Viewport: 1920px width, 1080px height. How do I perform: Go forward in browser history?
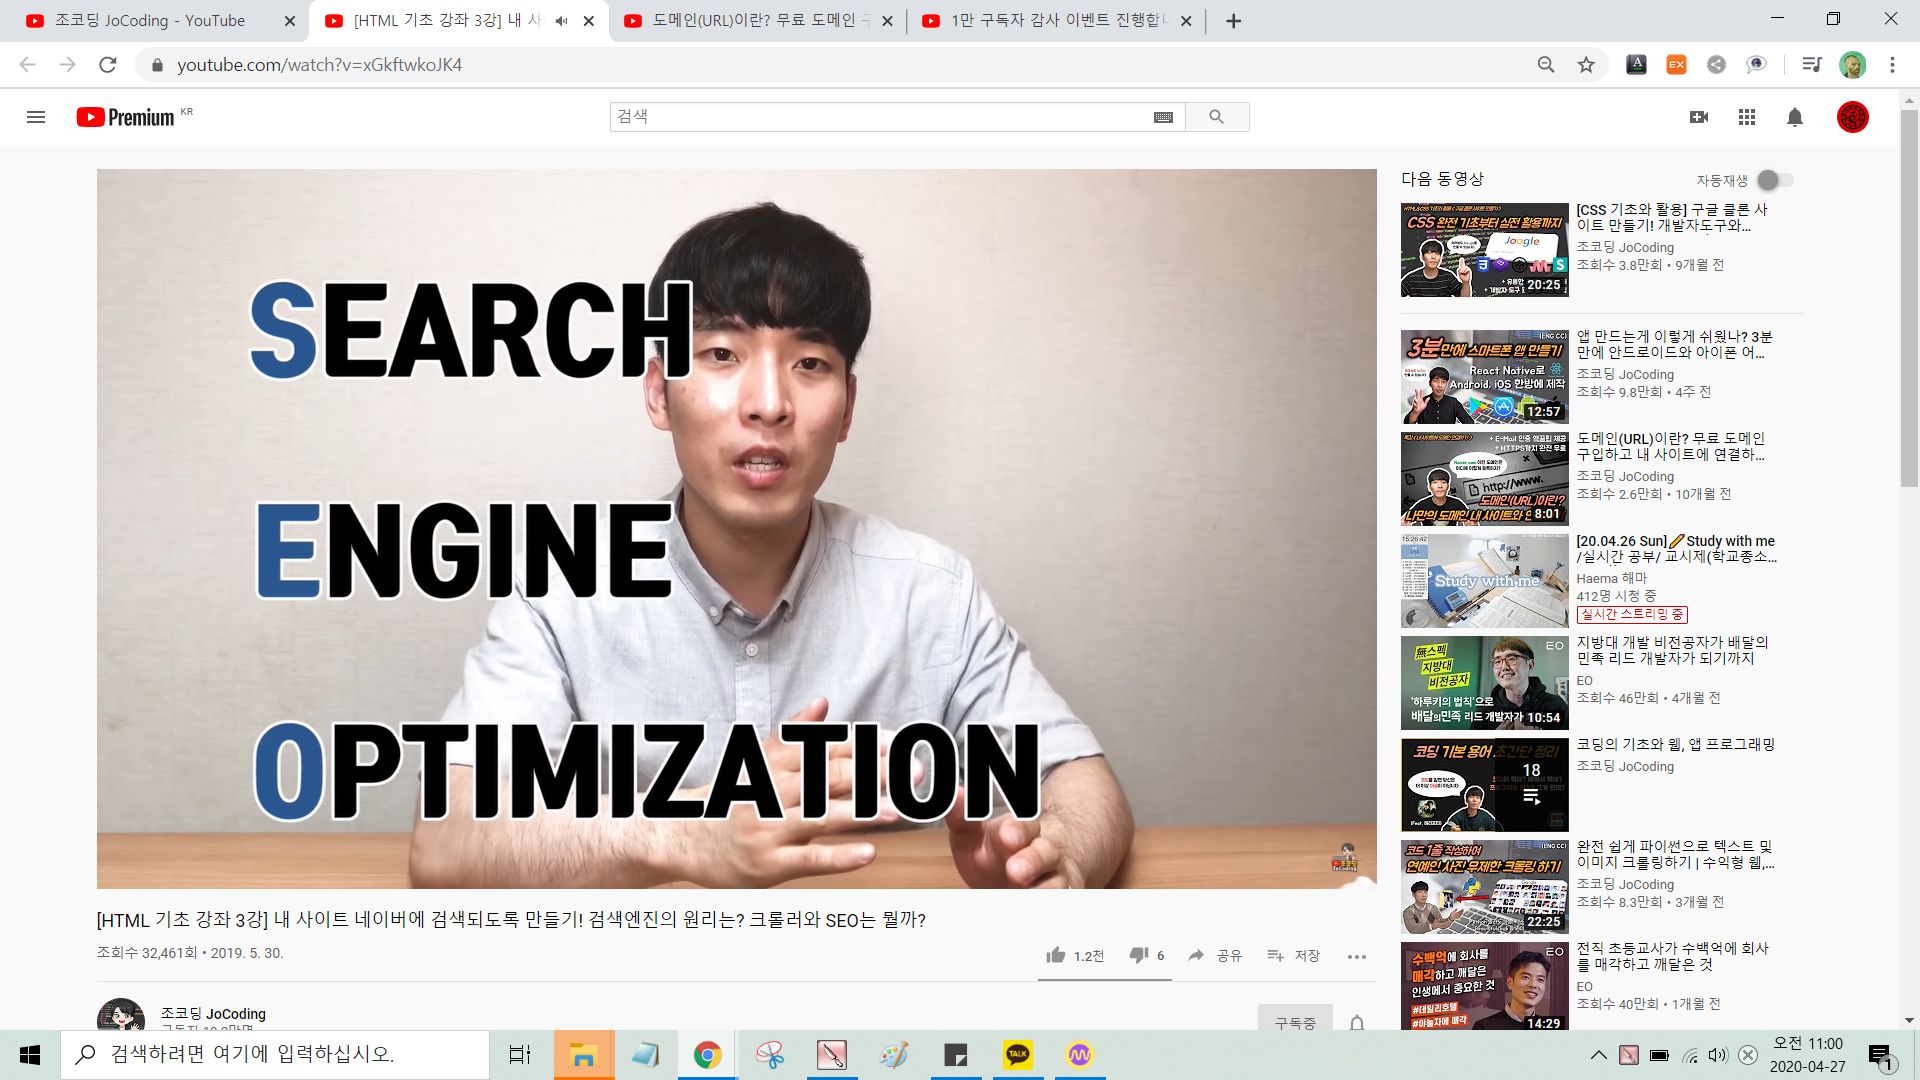(67, 65)
